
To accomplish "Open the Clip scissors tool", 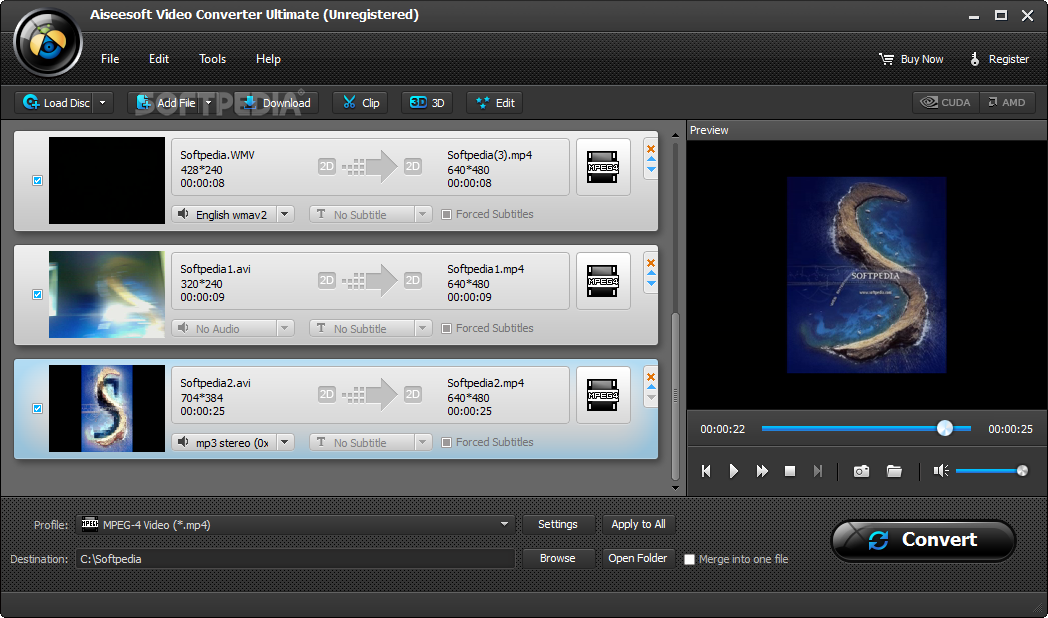I will pyautogui.click(x=361, y=103).
